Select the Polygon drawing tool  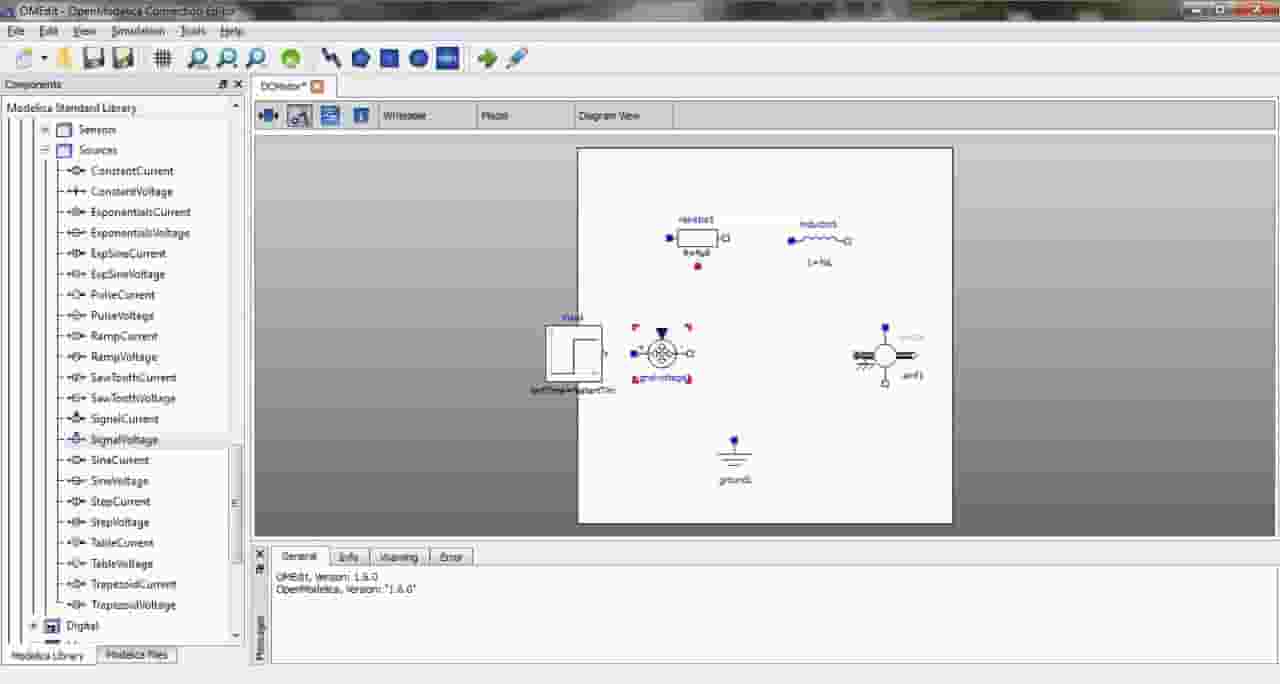coord(360,58)
